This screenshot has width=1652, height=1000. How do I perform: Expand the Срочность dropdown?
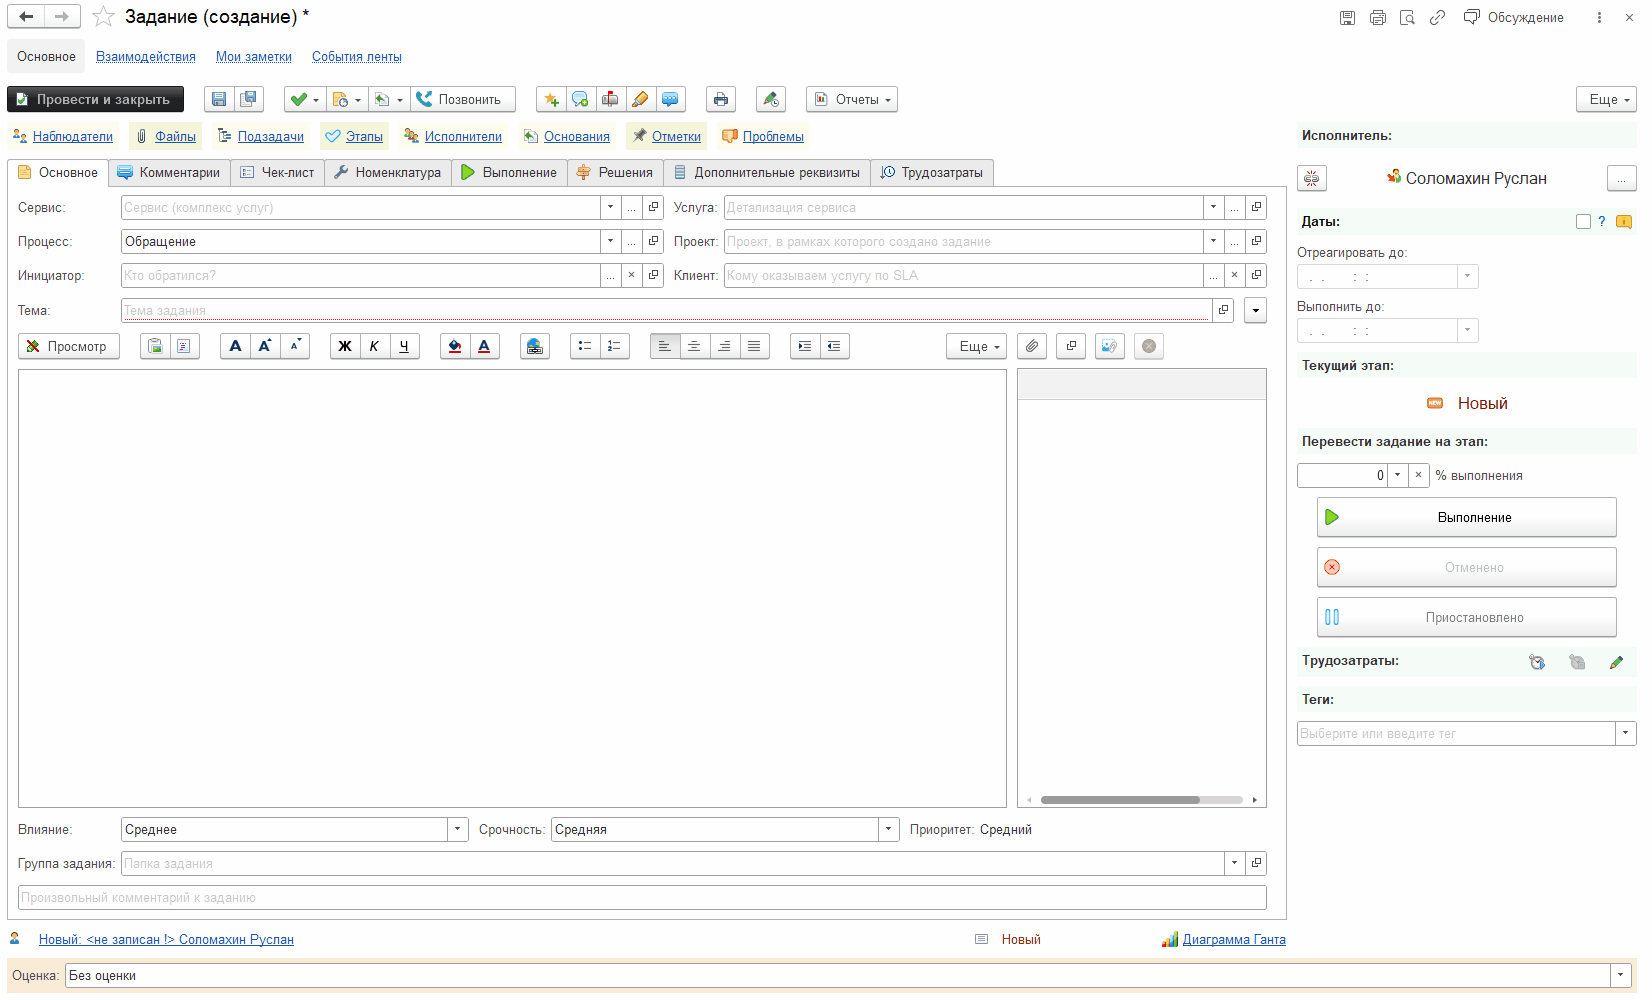[888, 829]
